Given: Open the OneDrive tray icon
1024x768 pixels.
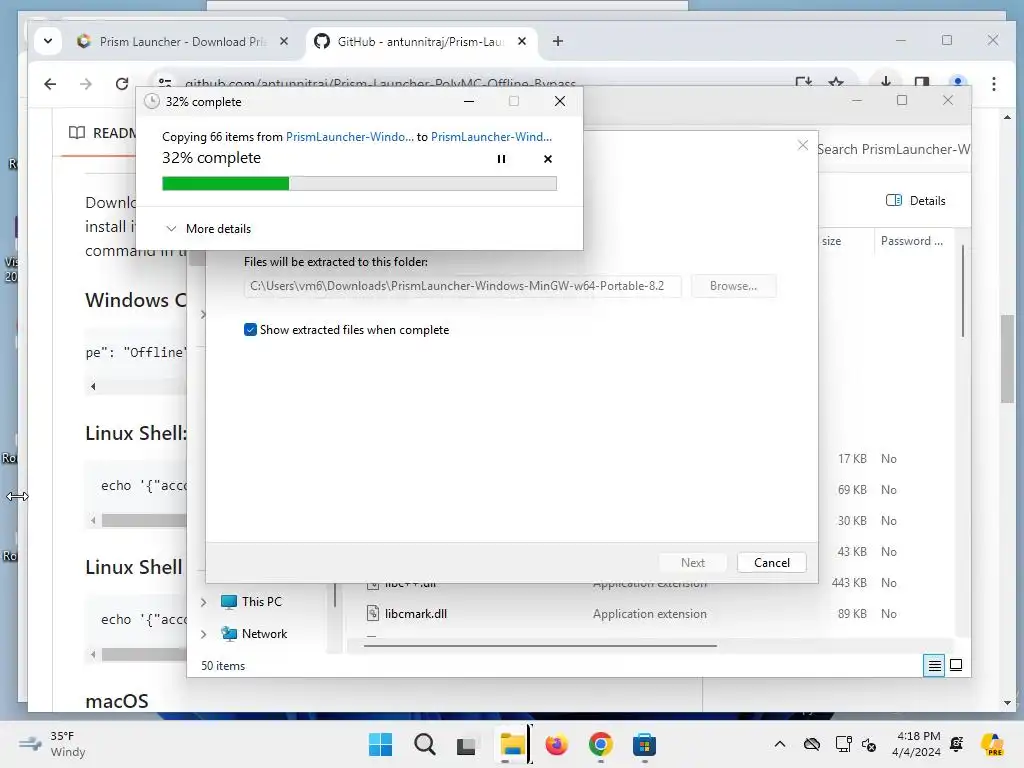Looking at the screenshot, I should 812,744.
